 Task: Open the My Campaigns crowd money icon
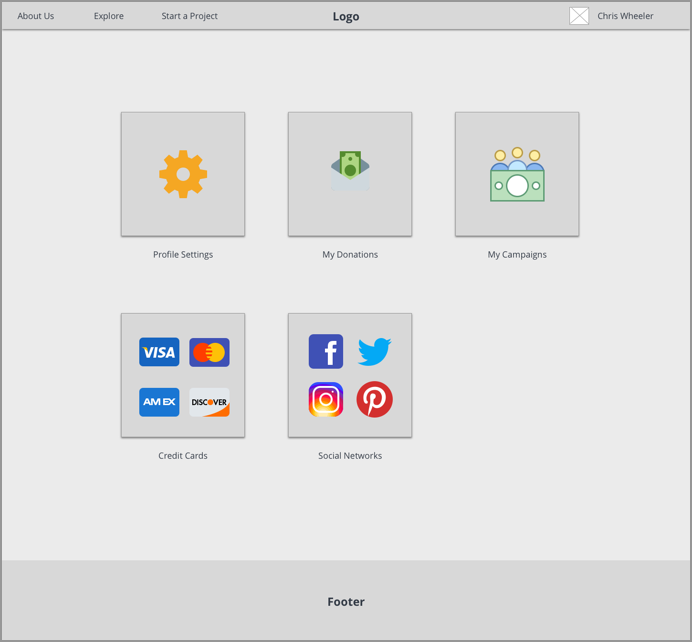[517, 174]
